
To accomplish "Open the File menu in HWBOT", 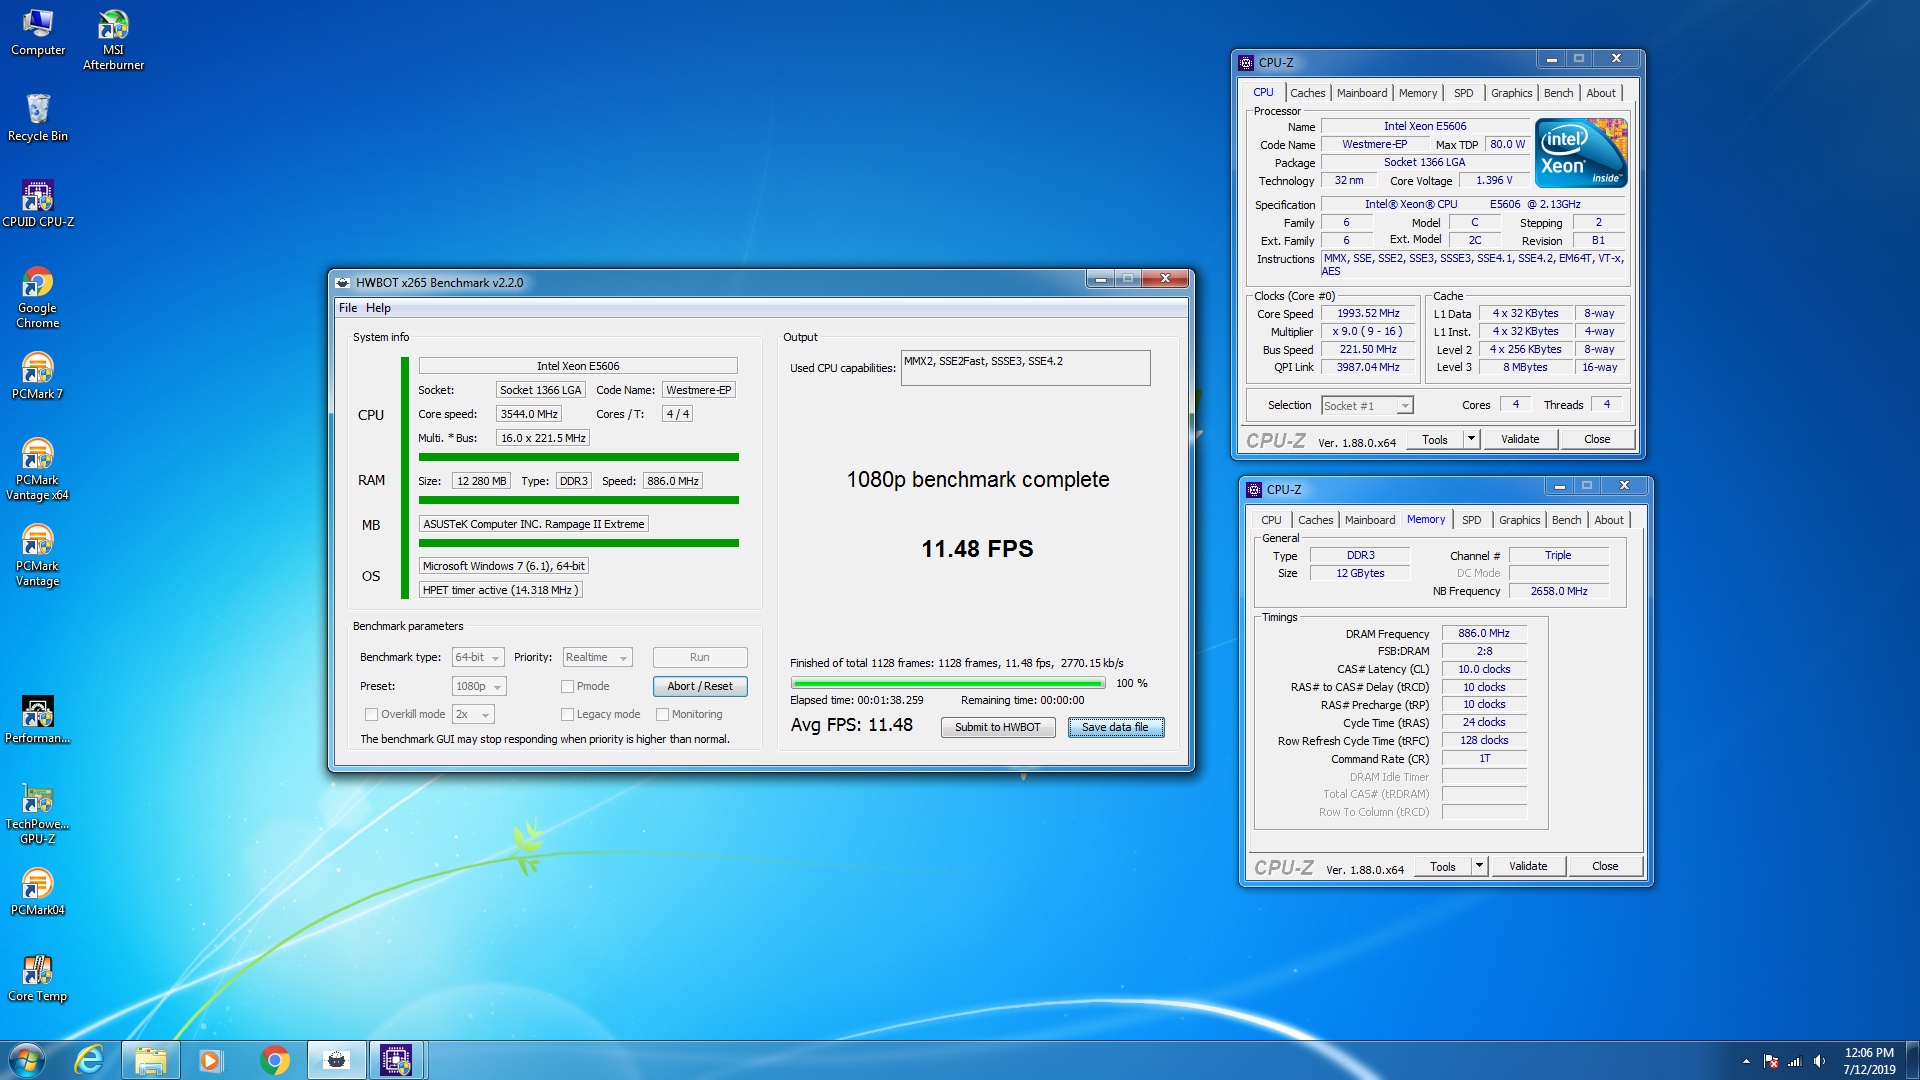I will (x=347, y=308).
